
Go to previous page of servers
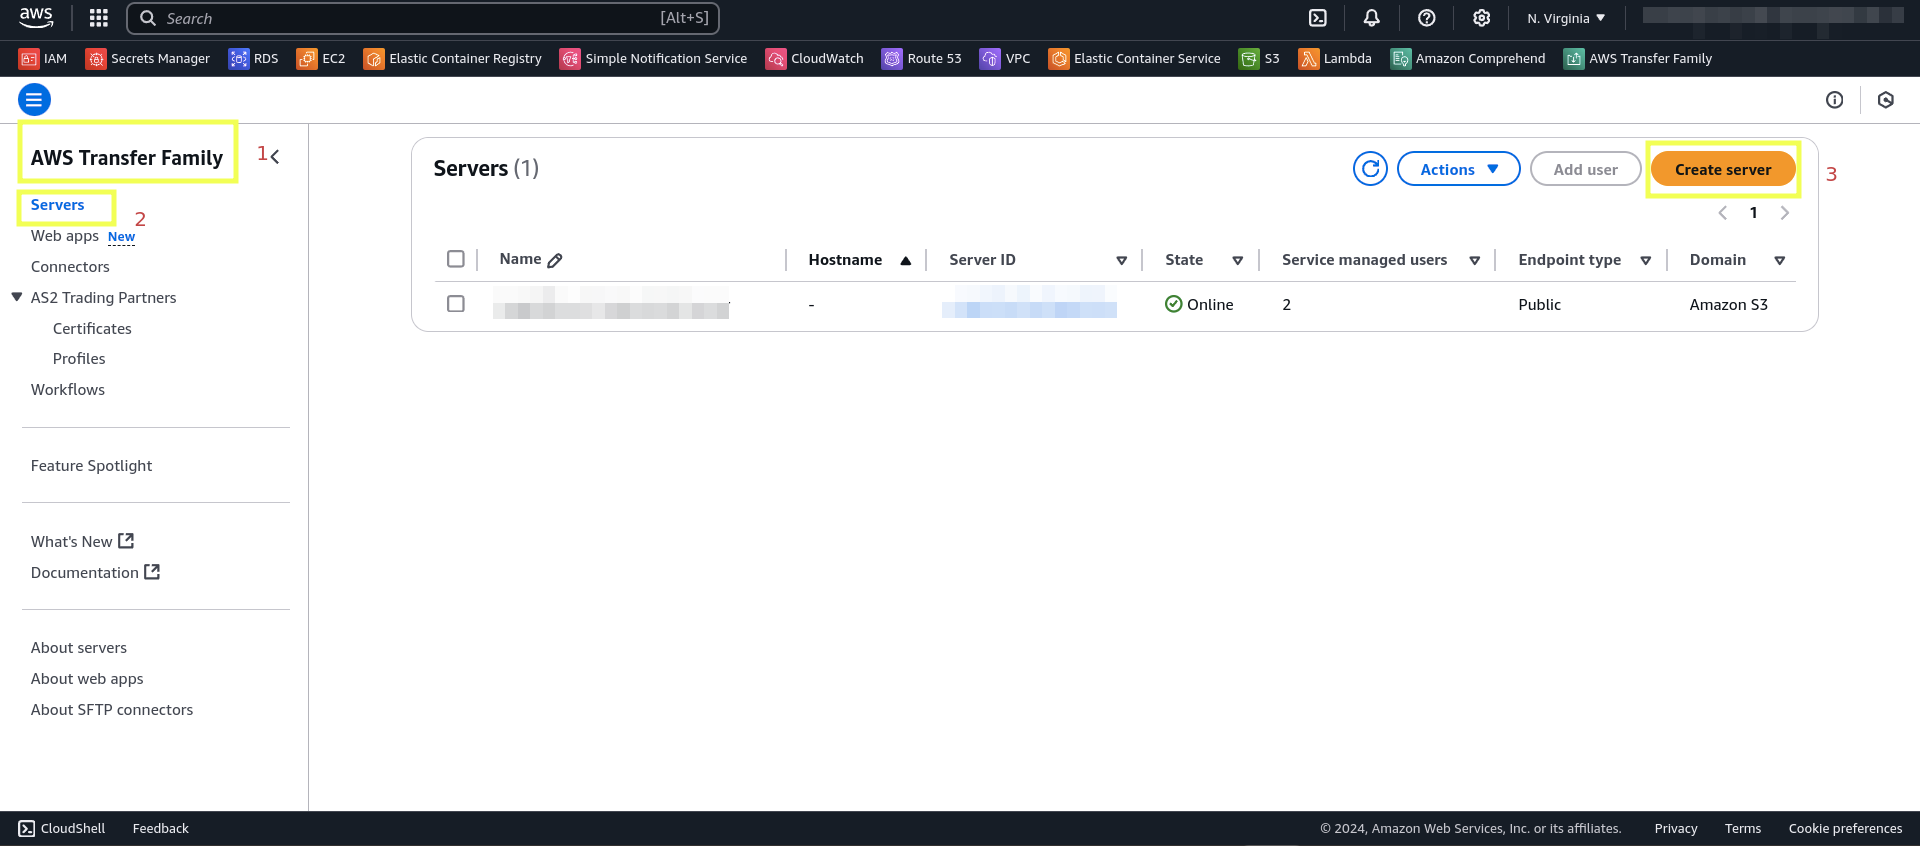(x=1722, y=213)
